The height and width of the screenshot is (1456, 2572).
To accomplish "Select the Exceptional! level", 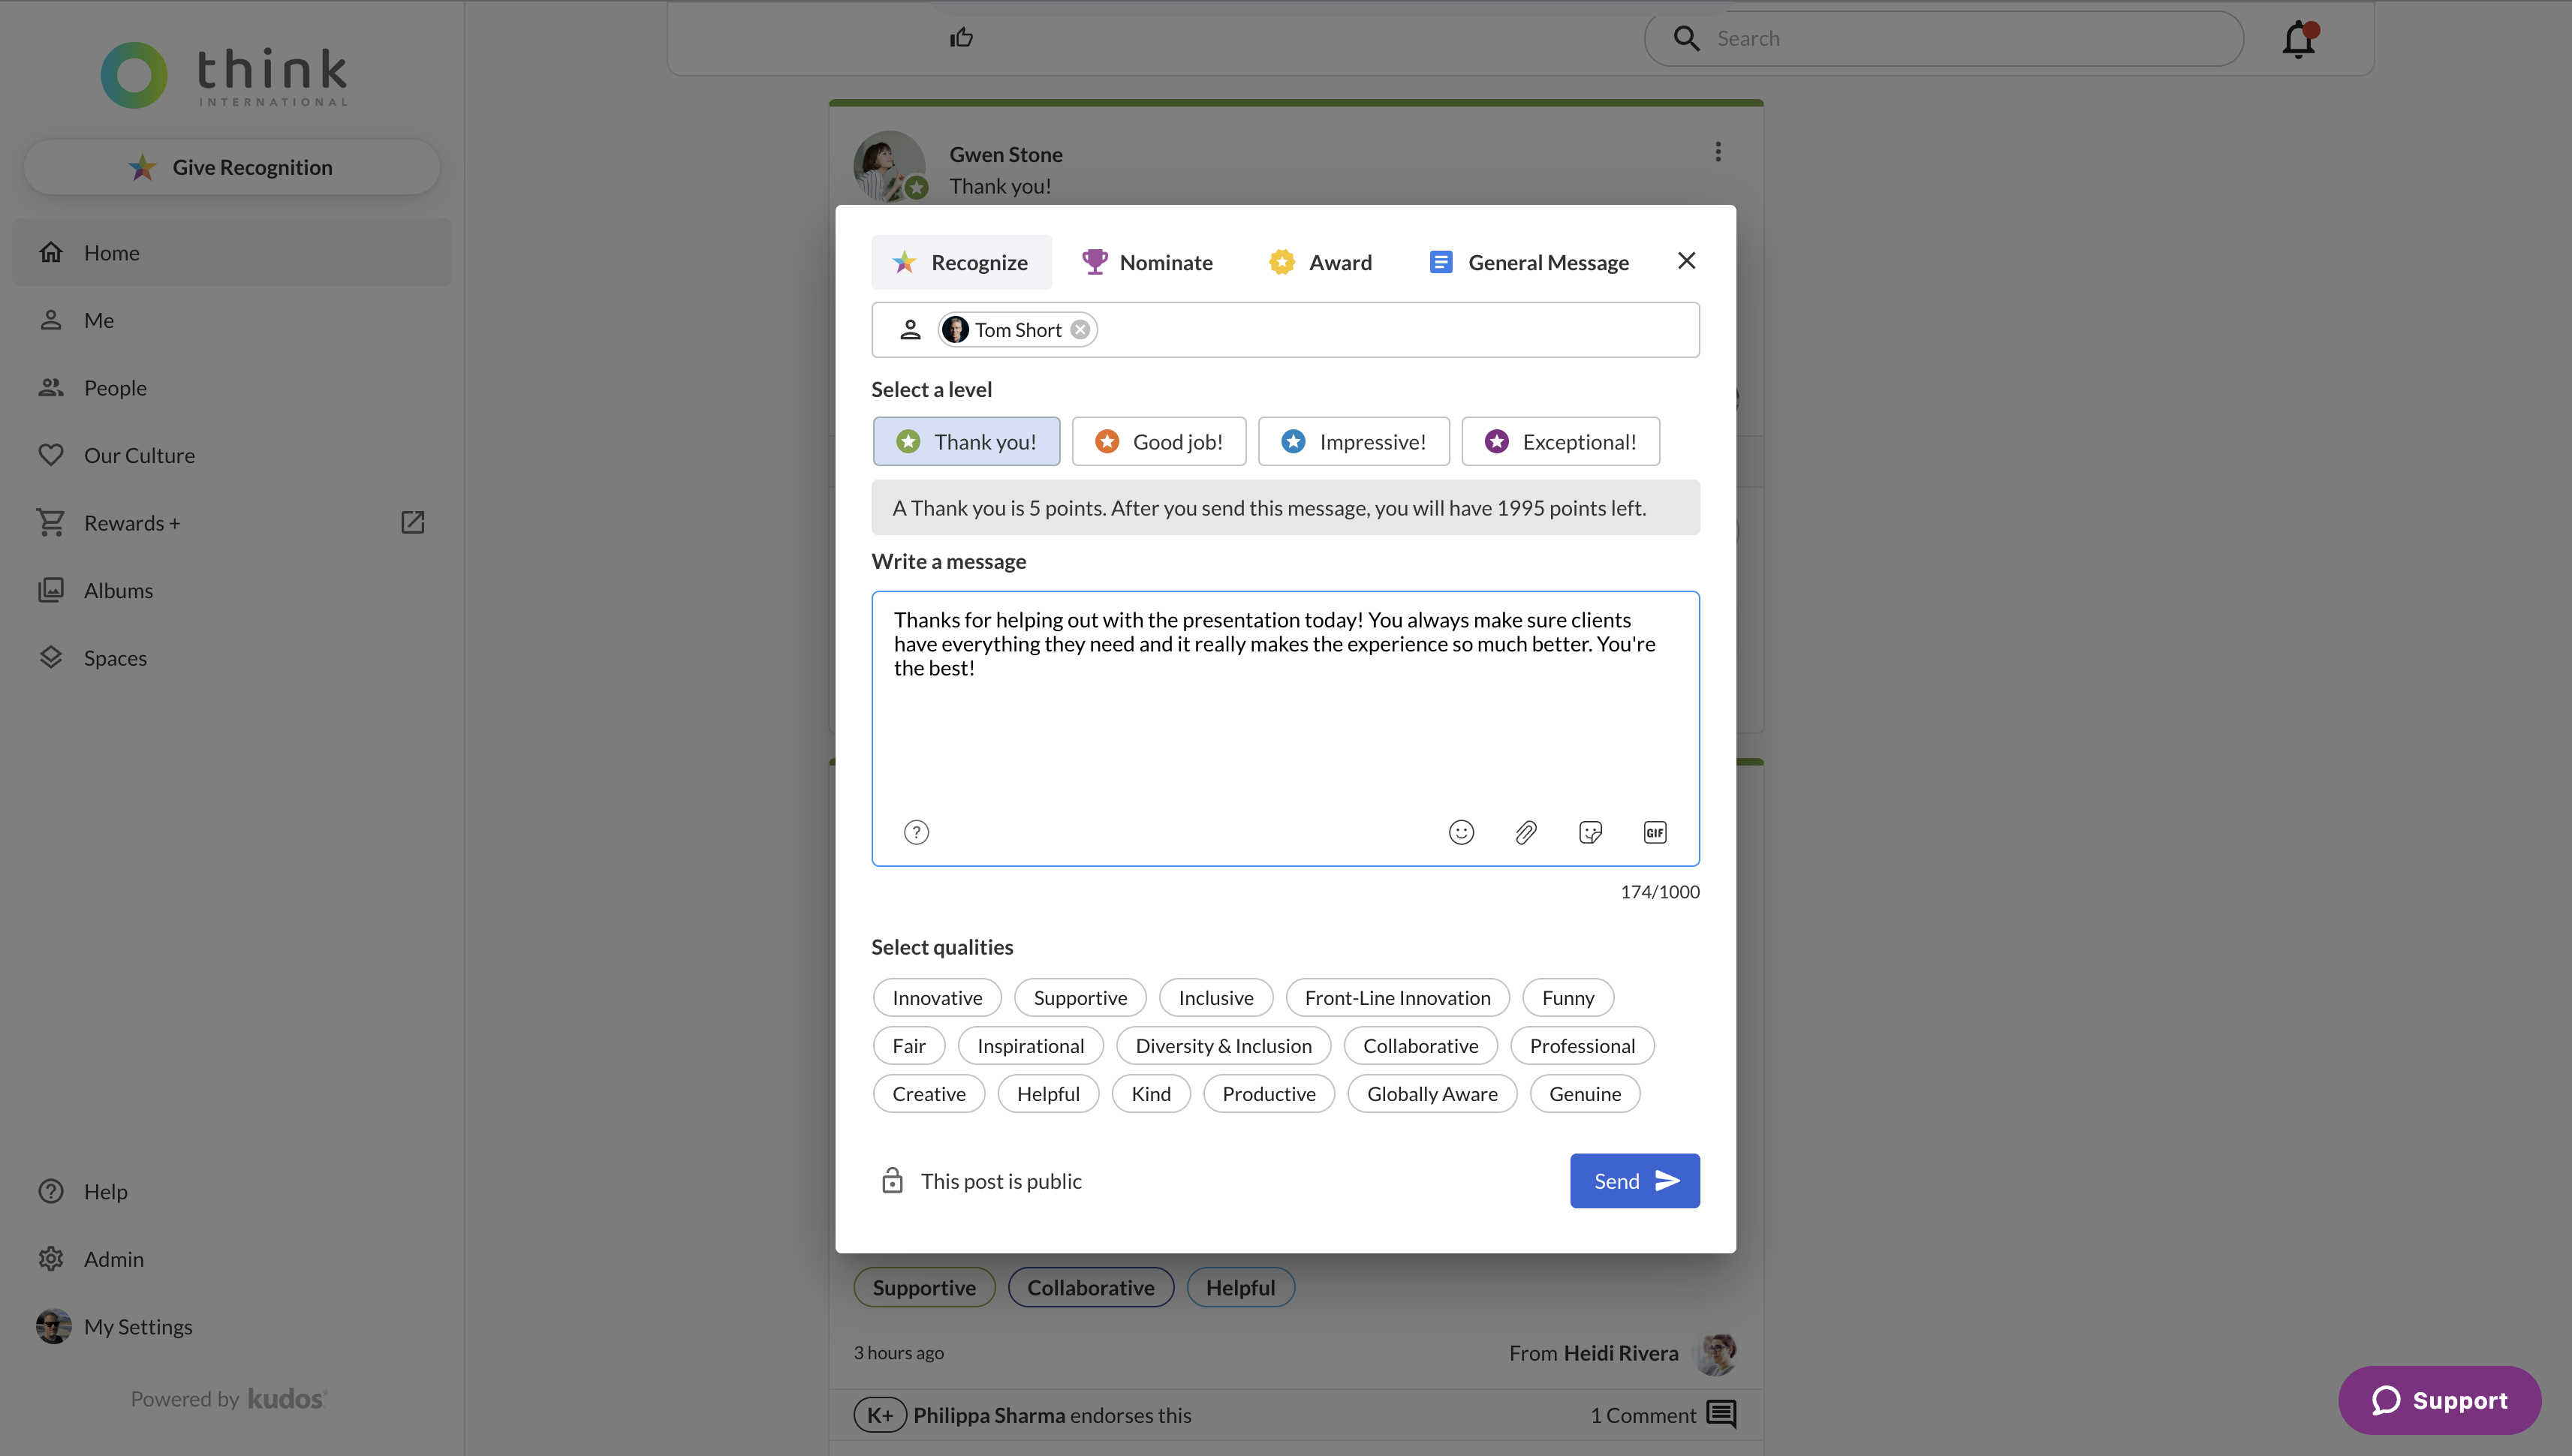I will (x=1560, y=442).
